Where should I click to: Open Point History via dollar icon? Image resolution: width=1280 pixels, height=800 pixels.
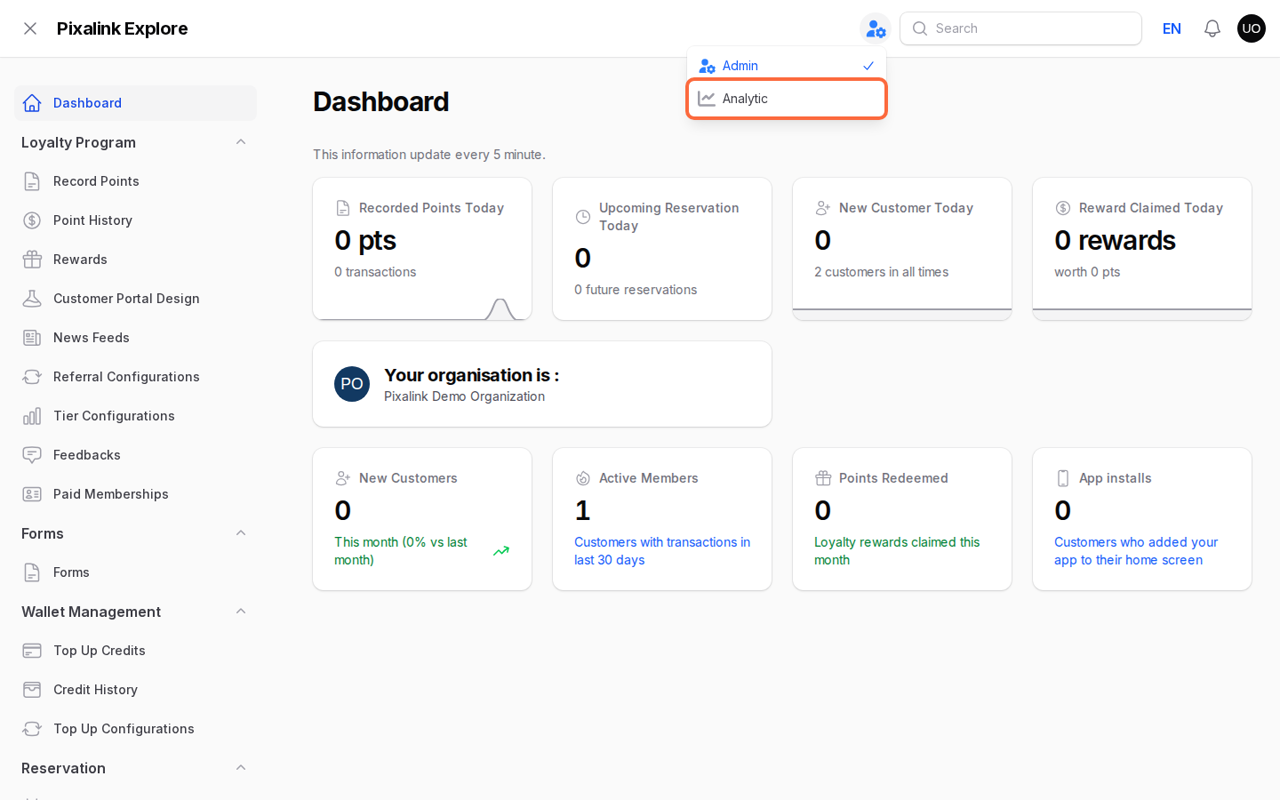tap(32, 220)
